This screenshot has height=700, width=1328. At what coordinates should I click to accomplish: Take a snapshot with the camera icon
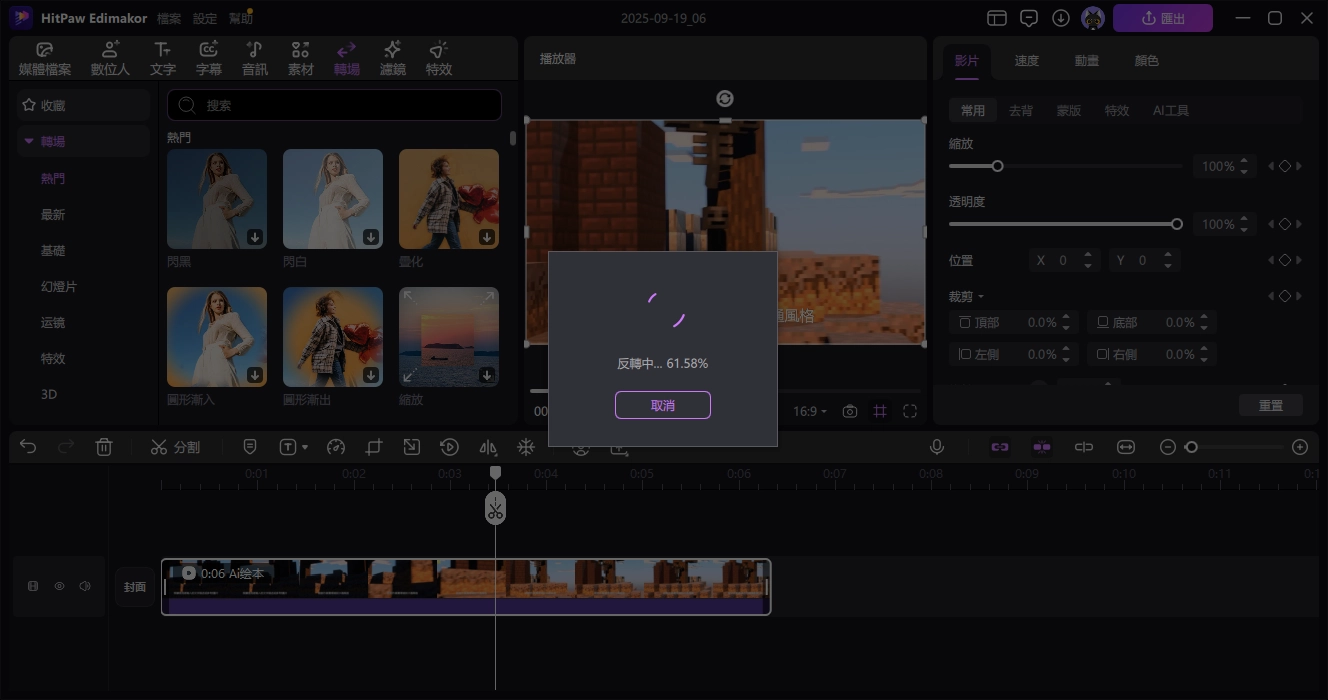point(849,411)
